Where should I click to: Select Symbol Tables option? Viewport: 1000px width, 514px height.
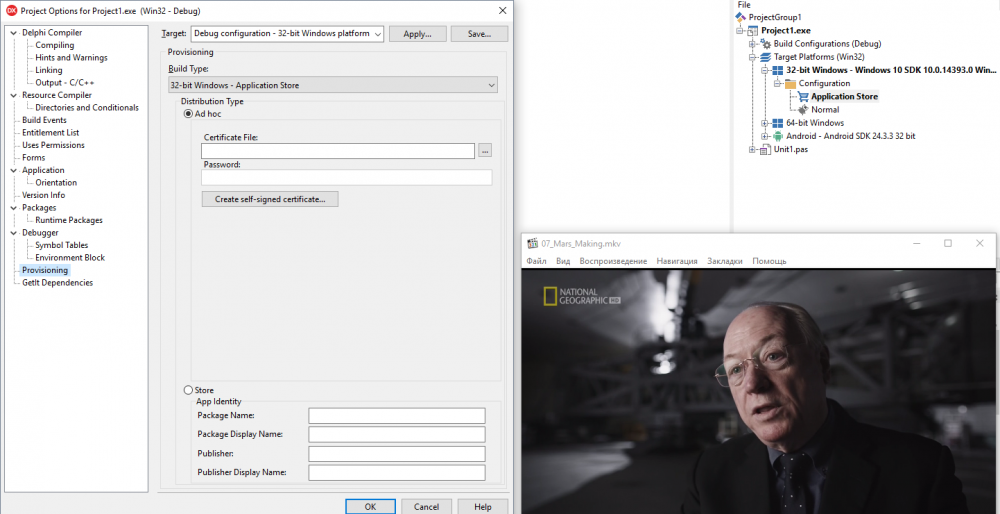coord(62,245)
